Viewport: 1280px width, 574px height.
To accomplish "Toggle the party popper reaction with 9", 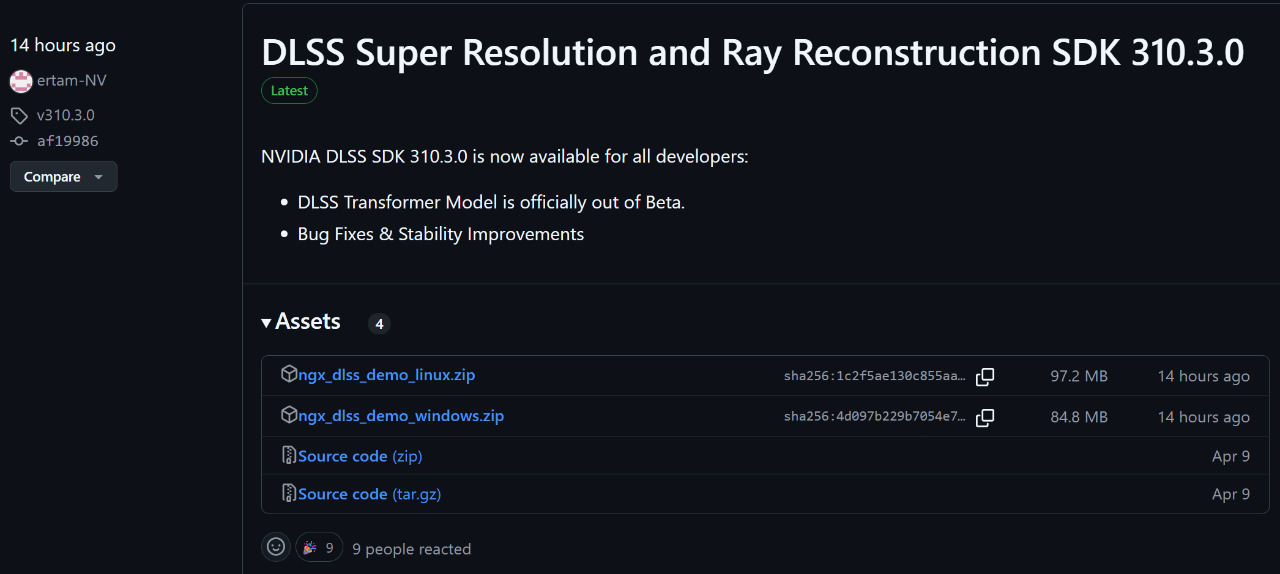I will [x=319, y=547].
